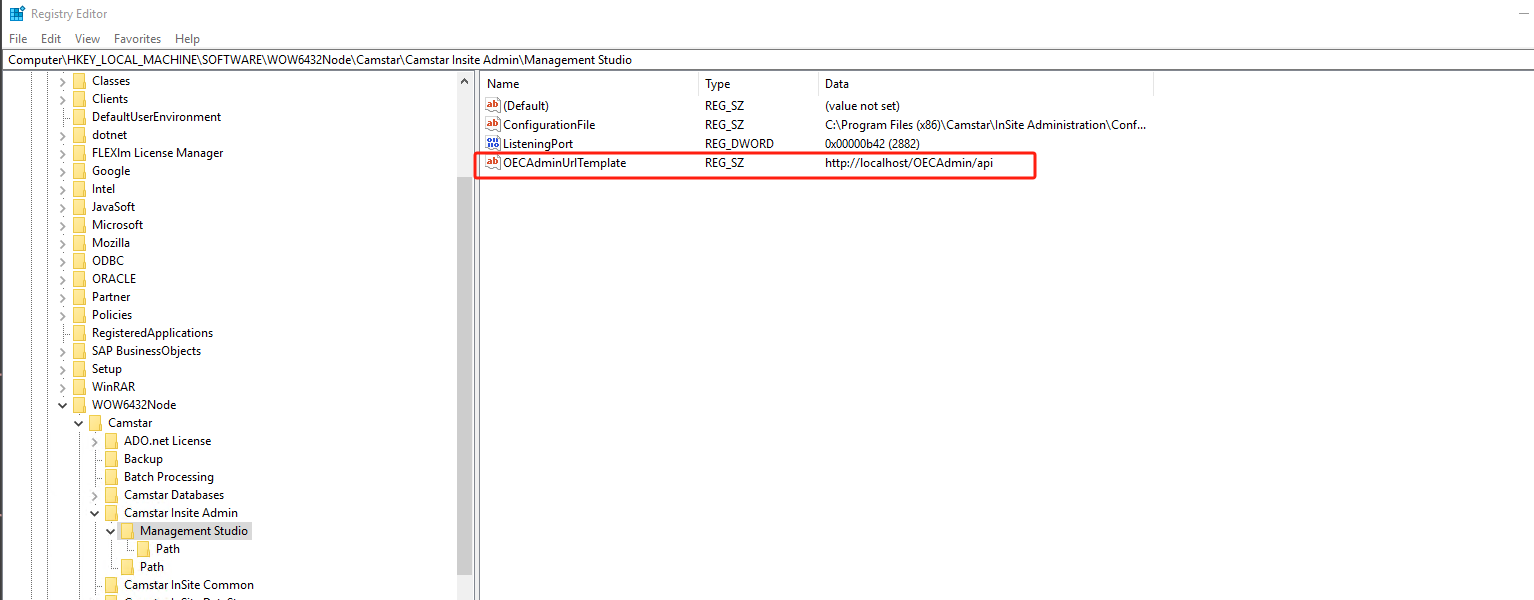1534x600 pixels.
Task: Collapse the WOW6432Node key
Action: tap(63, 405)
